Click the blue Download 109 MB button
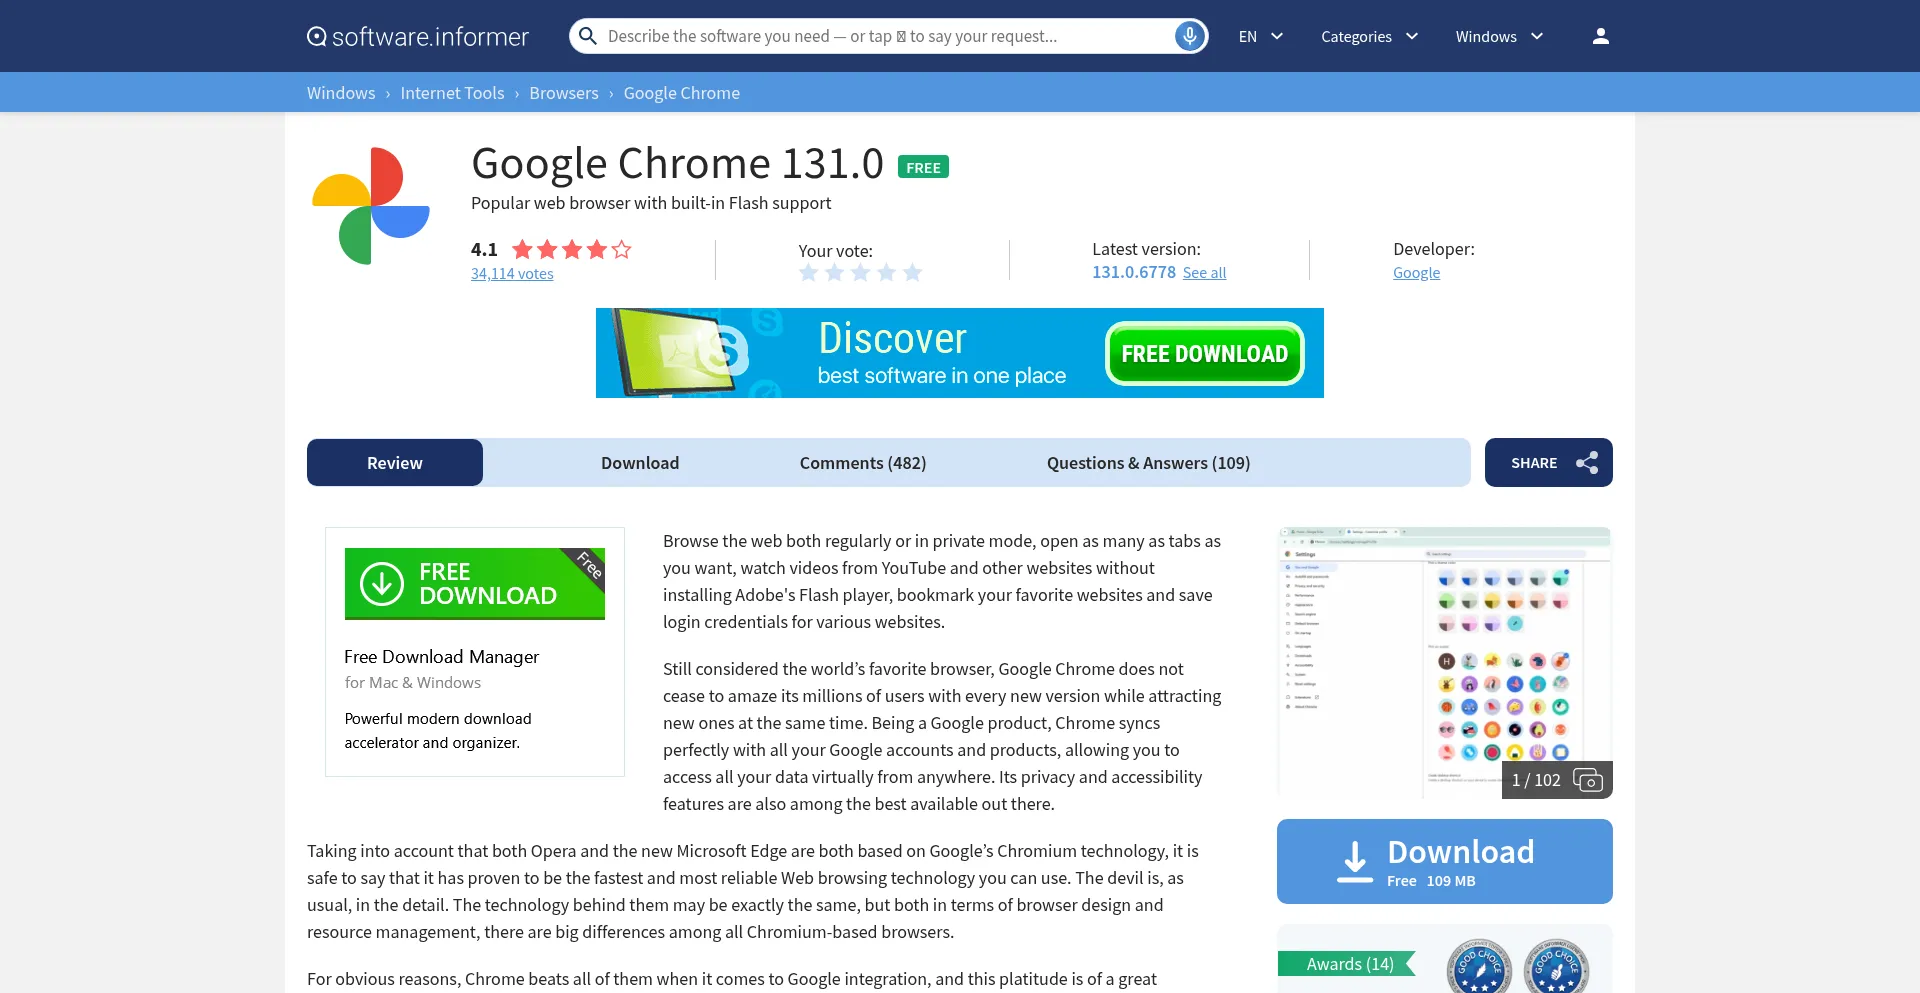Screen dimensions: 1920x993 [x=1444, y=862]
